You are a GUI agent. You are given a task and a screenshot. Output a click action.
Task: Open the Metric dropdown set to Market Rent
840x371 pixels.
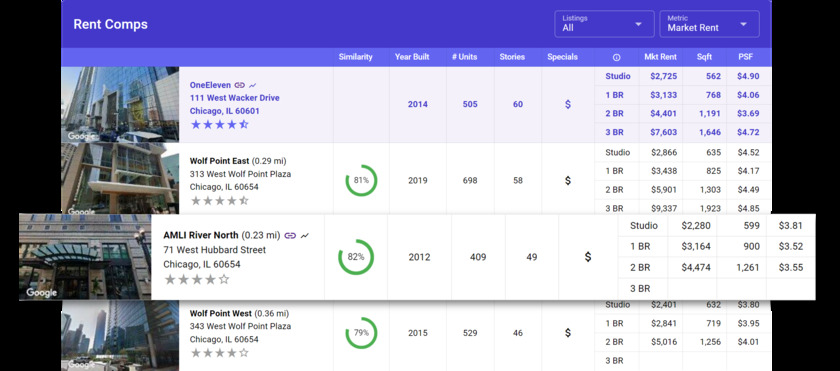click(x=709, y=24)
